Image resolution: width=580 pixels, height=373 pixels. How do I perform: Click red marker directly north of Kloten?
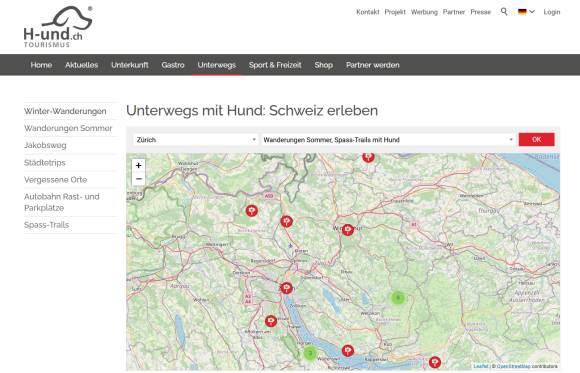point(286,222)
